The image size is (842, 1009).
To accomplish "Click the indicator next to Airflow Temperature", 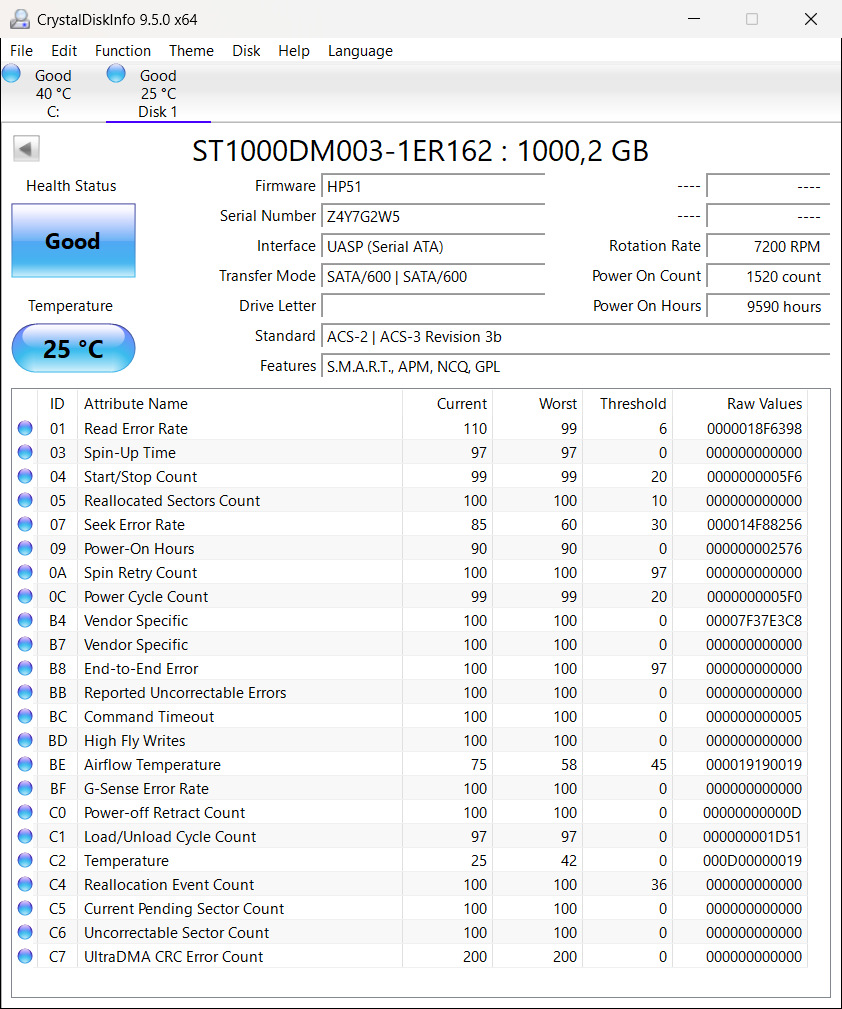I will 24,764.
